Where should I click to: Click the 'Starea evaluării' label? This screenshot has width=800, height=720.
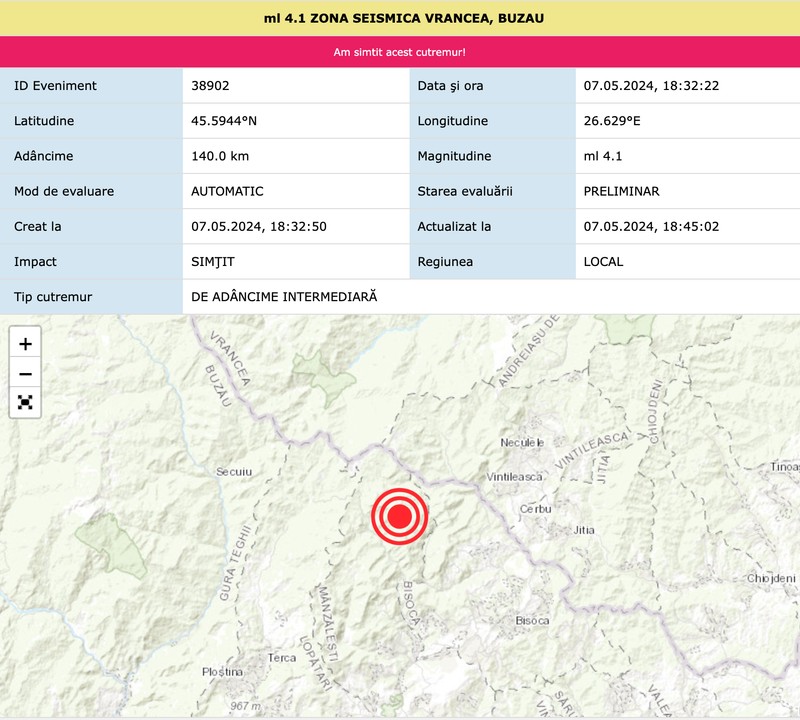[x=465, y=191]
